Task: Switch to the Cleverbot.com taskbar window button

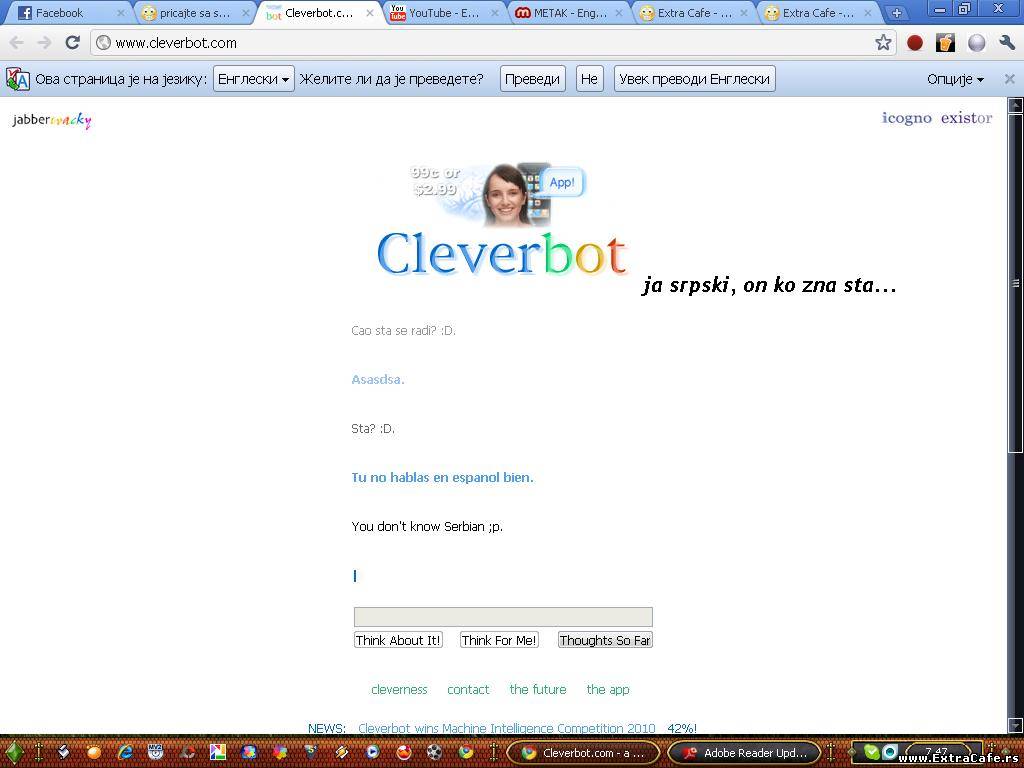Action: (583, 753)
